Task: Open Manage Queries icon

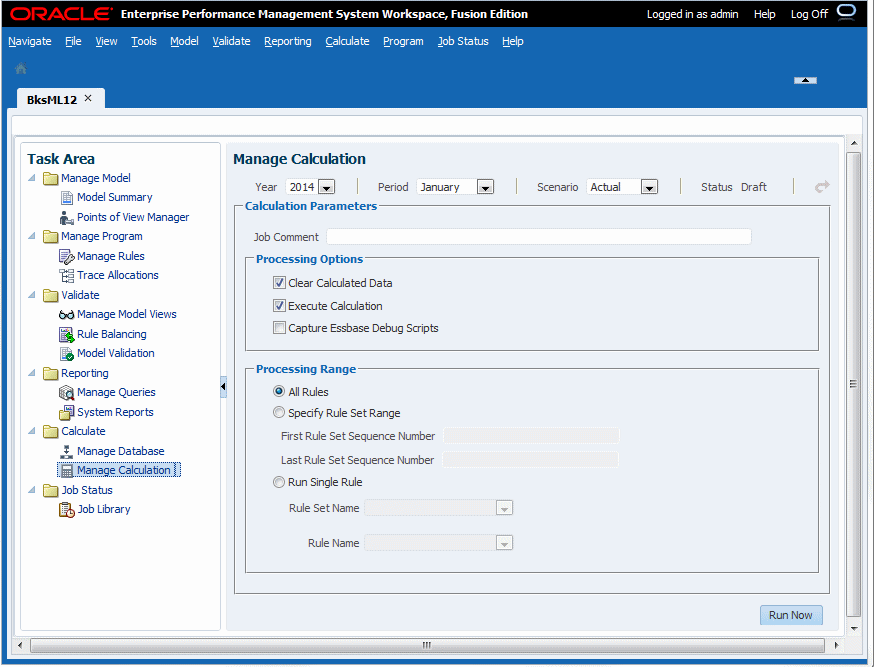Action: (x=66, y=393)
